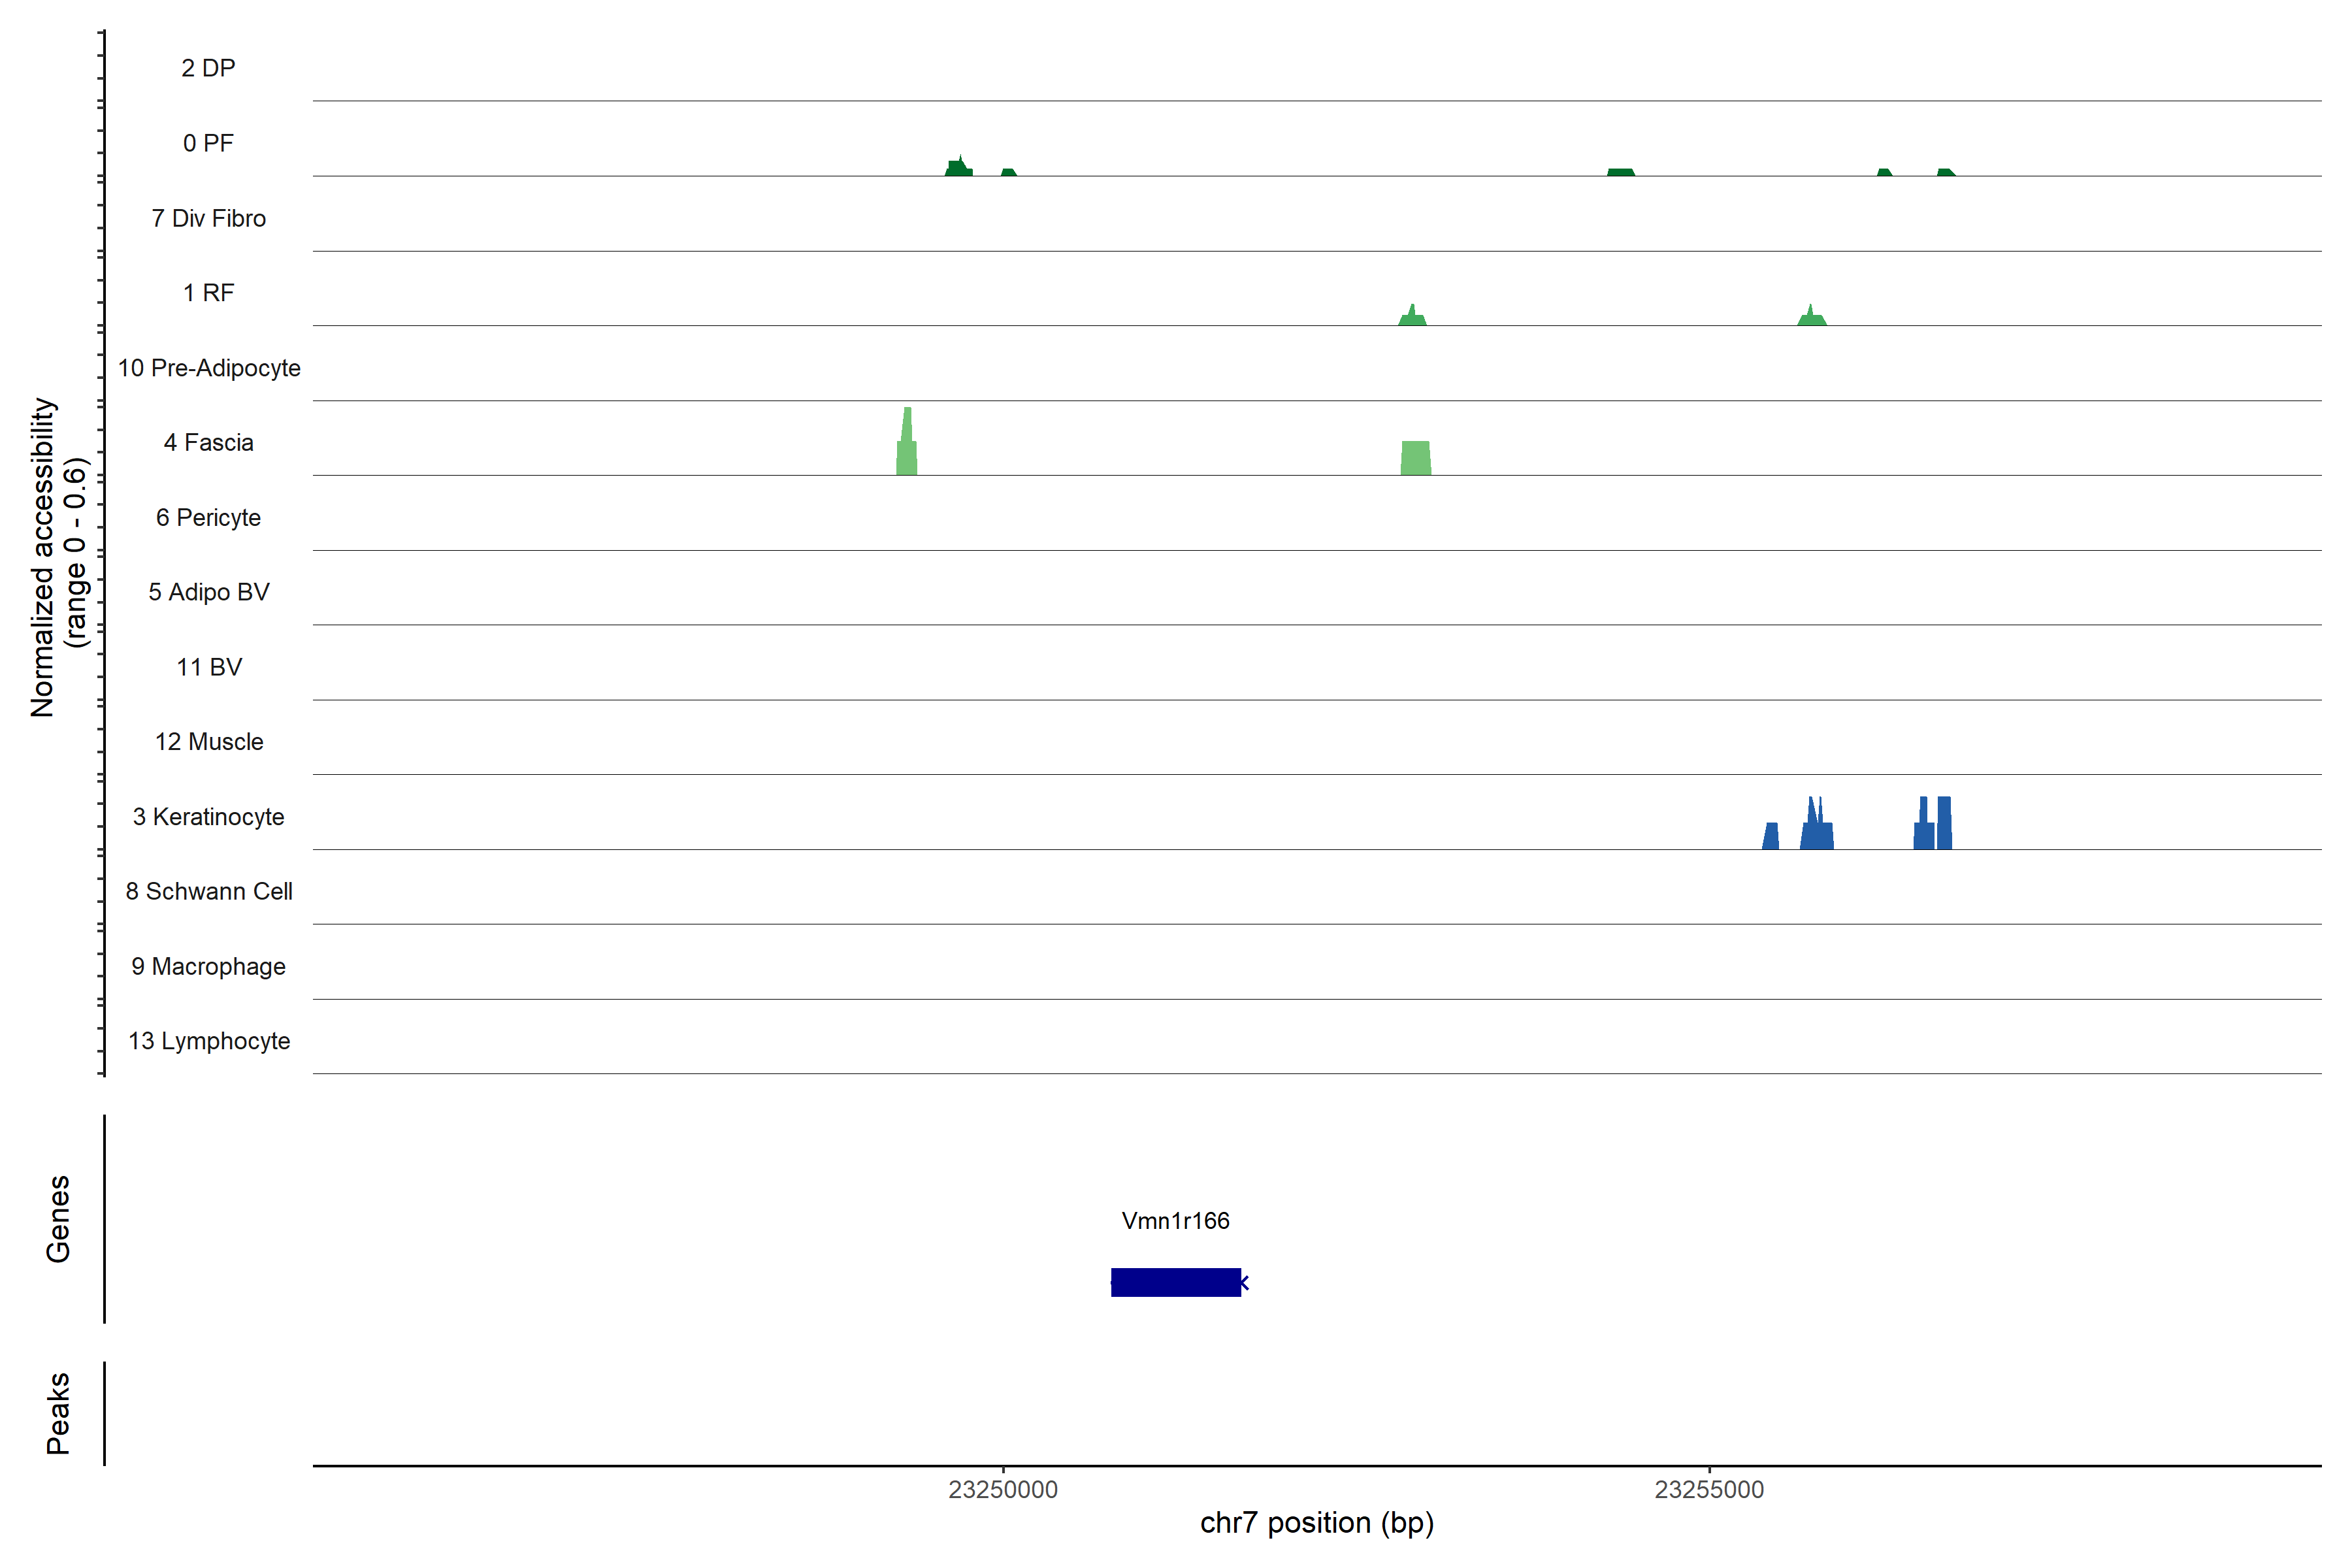The width and height of the screenshot is (2352, 1568).
Task: Select the 7 Div Fibro label
Action: (x=208, y=218)
